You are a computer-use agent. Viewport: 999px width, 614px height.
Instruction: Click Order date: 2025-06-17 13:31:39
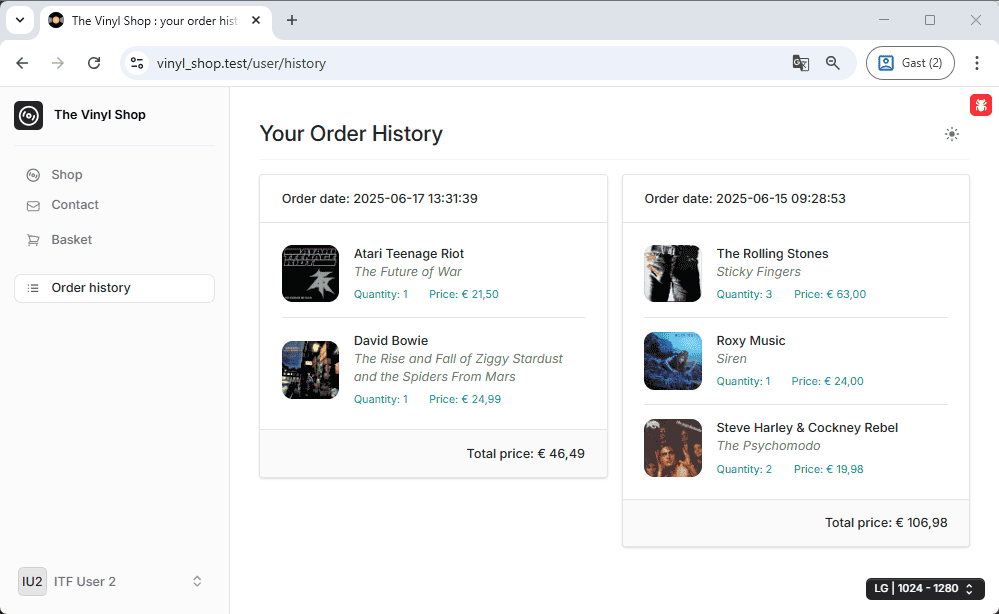(380, 199)
